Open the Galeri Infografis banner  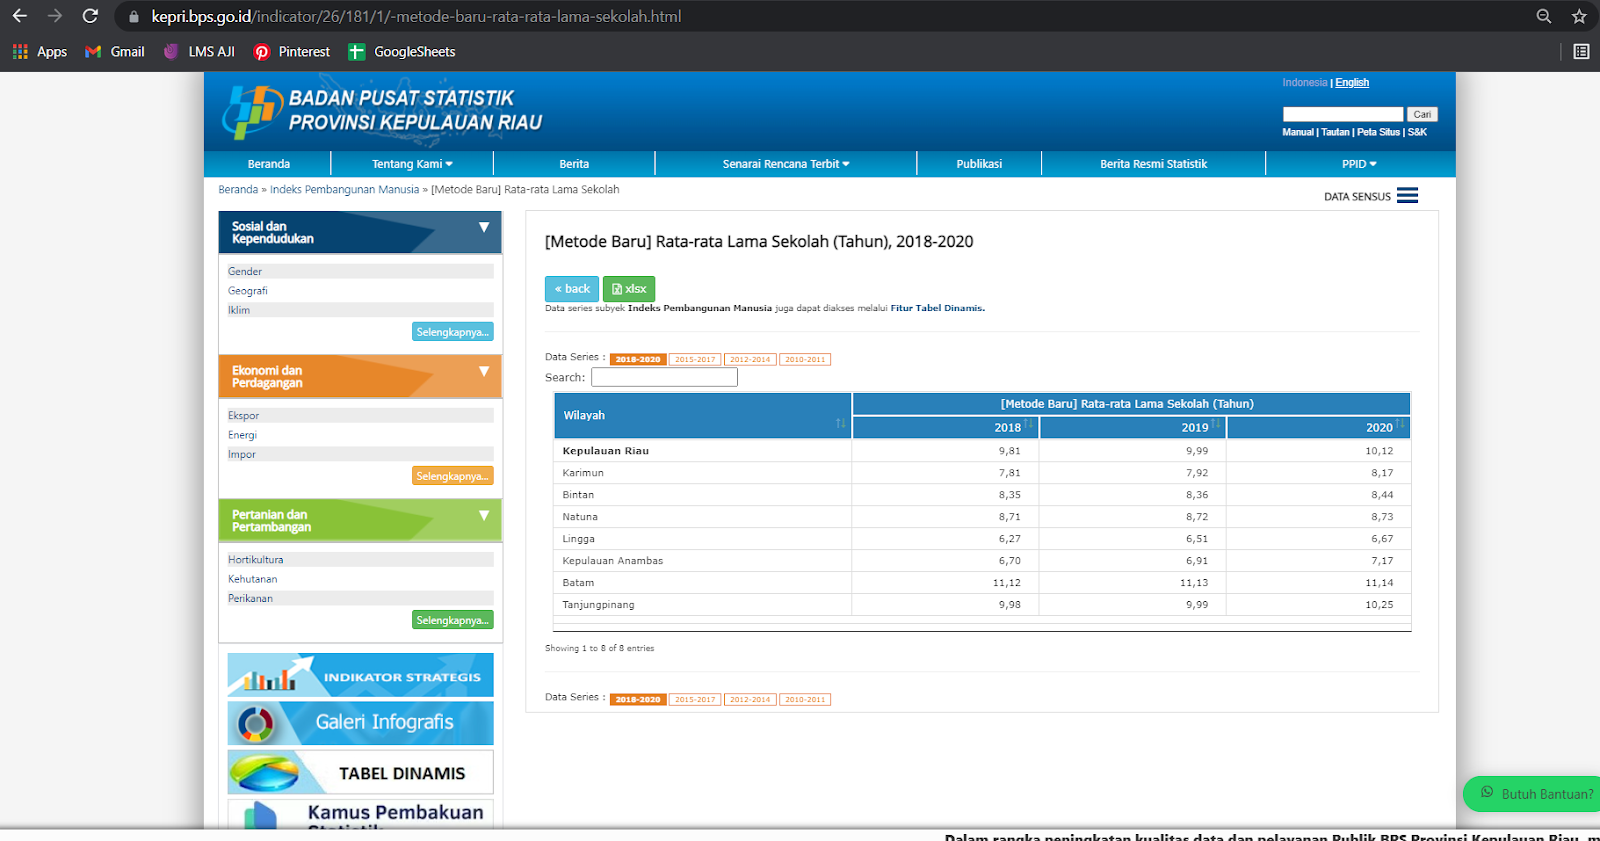(360, 722)
